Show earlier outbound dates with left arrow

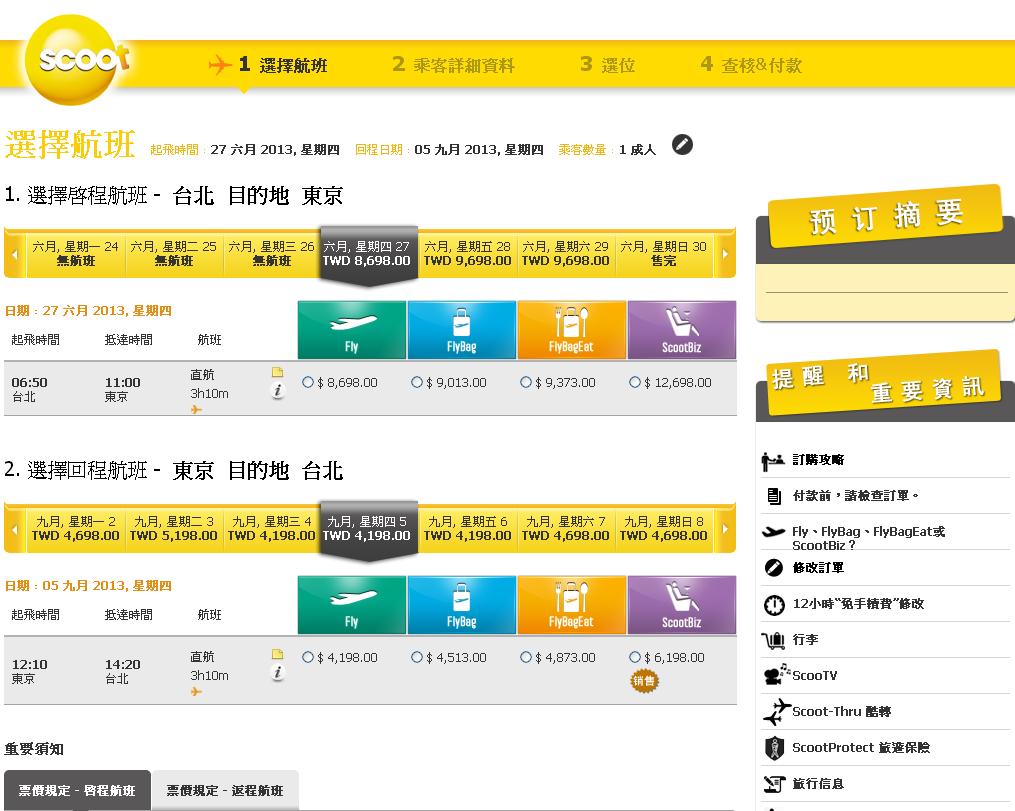pos(15,254)
